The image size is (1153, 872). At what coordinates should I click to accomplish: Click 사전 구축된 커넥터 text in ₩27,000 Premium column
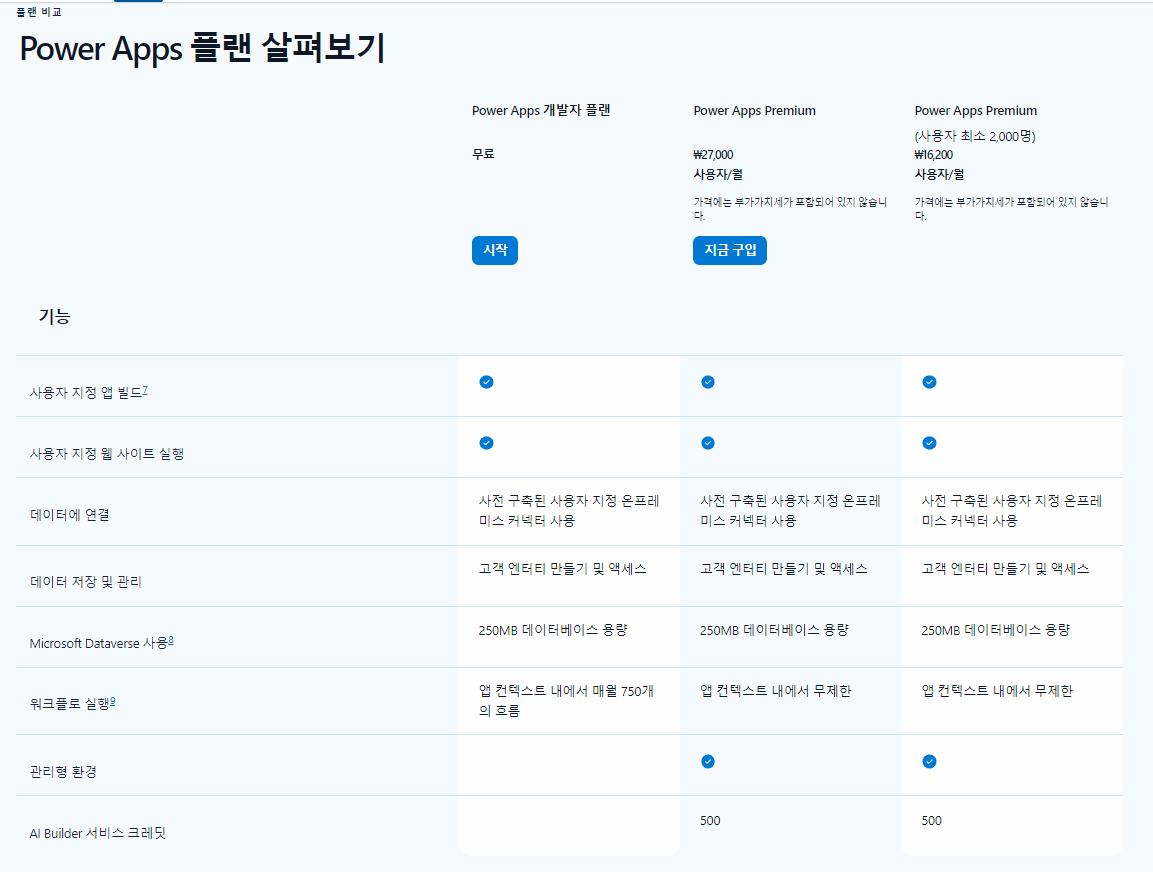[x=790, y=510]
